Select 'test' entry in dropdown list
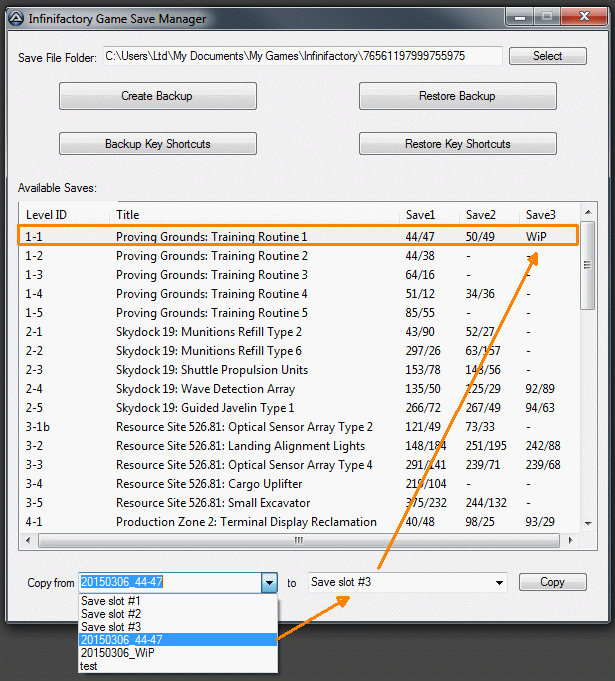Viewport: 615px width, 681px height. [x=178, y=666]
